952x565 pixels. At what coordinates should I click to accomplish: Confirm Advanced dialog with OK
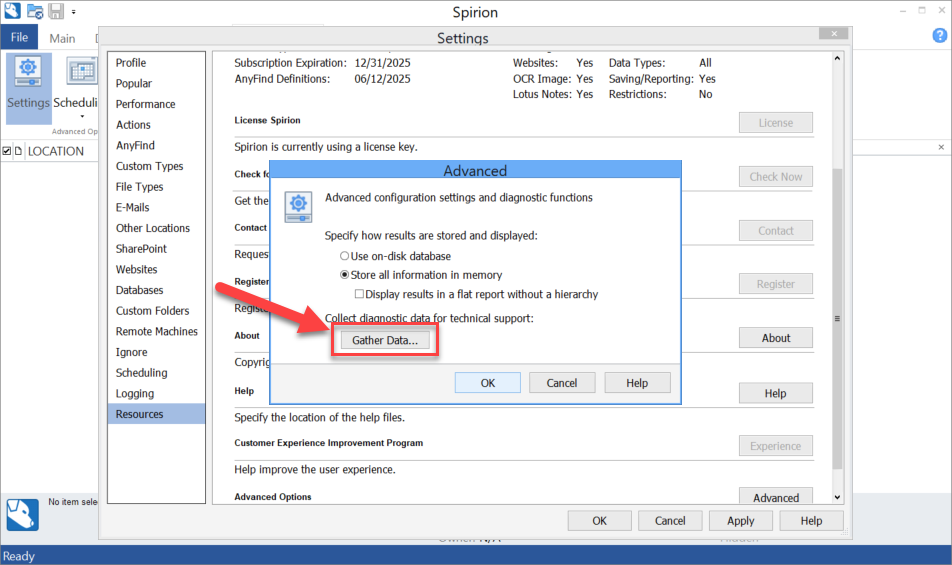tap(488, 383)
